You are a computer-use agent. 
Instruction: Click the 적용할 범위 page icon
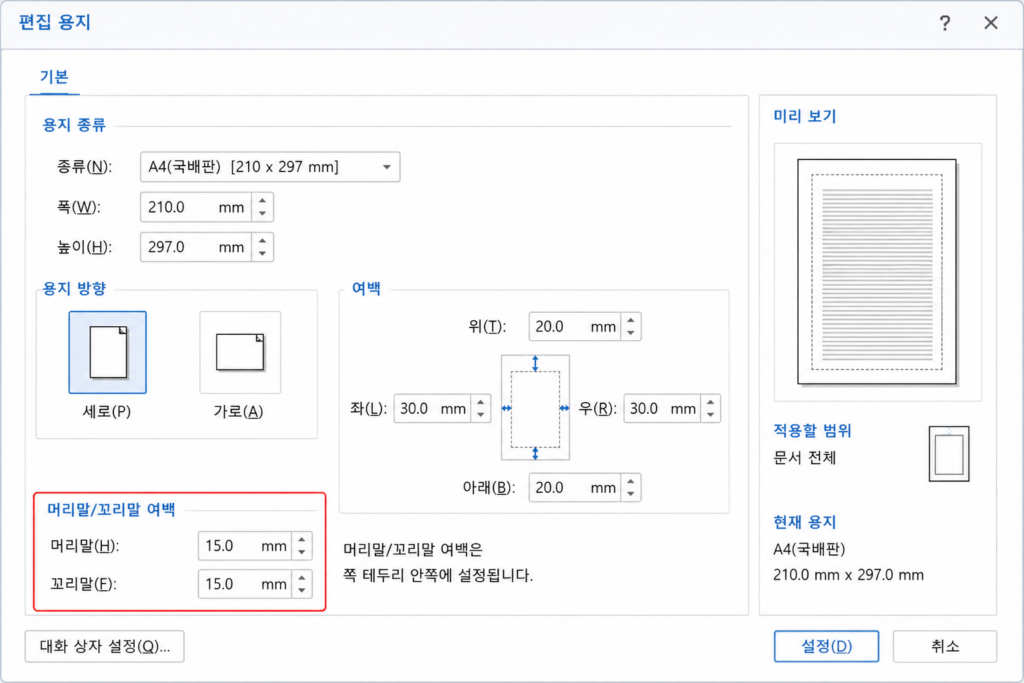(x=949, y=454)
